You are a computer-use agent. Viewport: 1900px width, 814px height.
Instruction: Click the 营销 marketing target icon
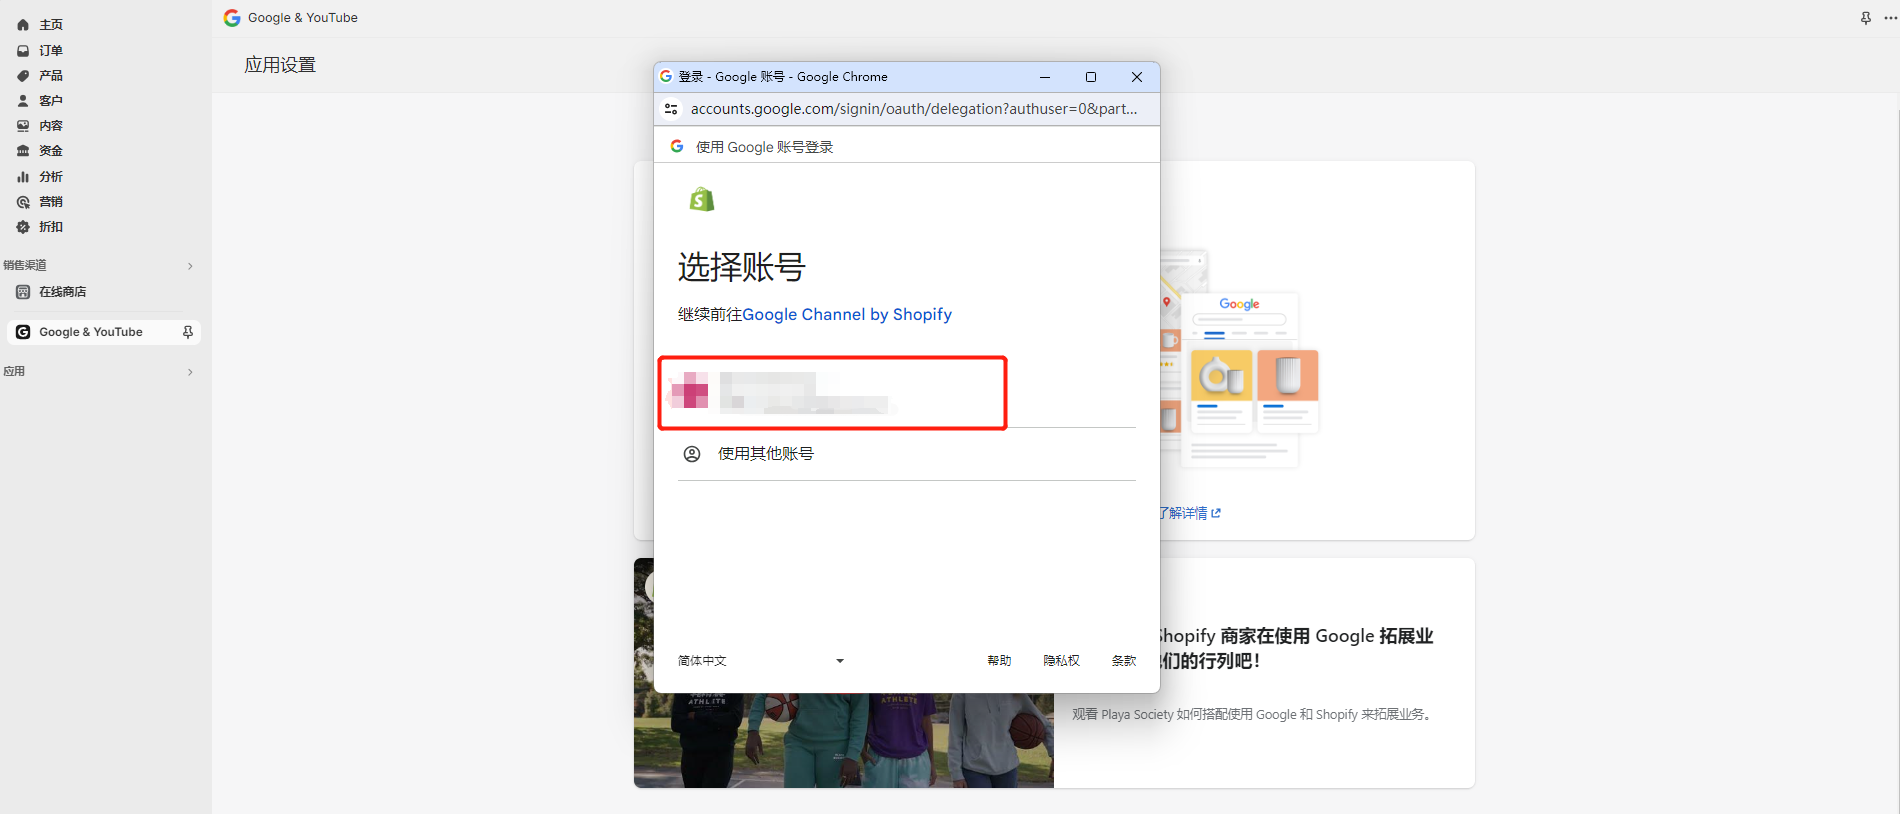[23, 202]
